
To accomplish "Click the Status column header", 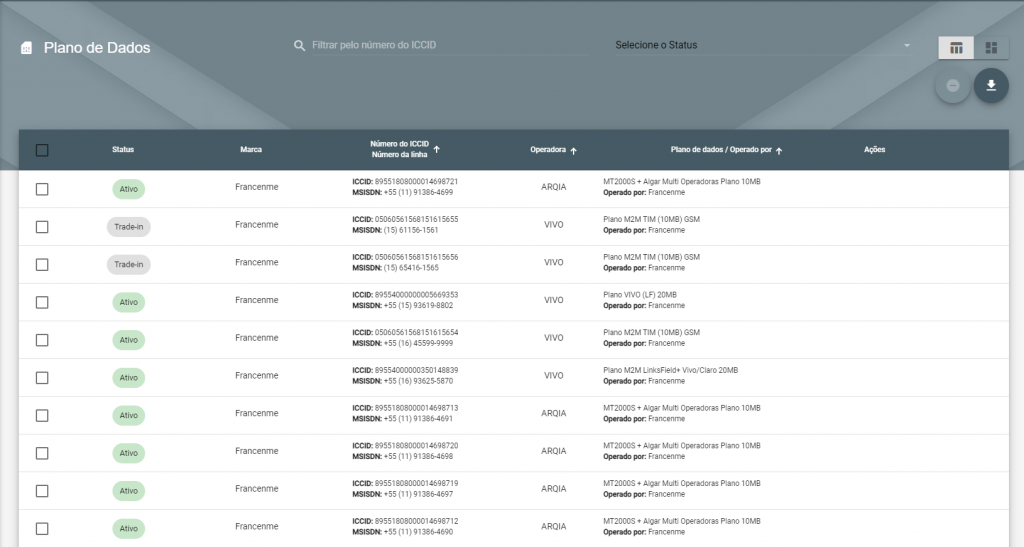I will click(x=123, y=149).
